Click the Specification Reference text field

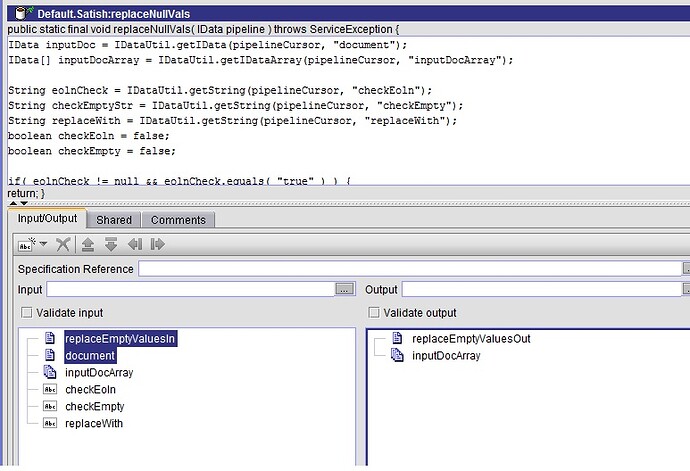(x=410, y=269)
